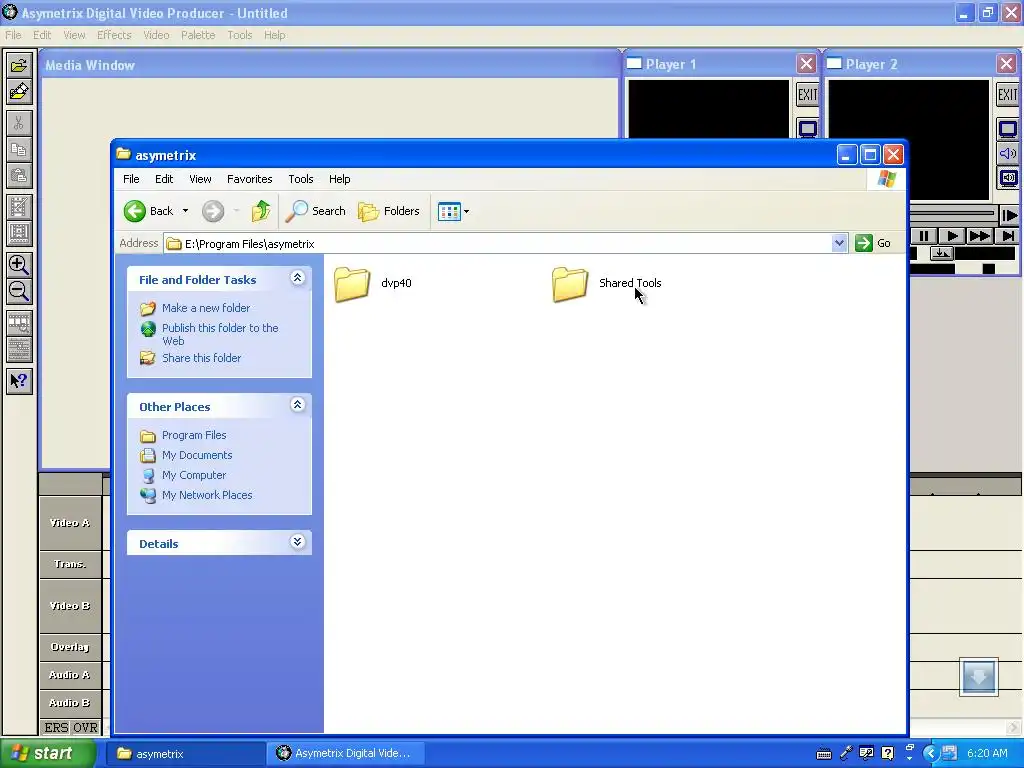Screen dimensions: 1024x768
Task: Click the mark-in arrow button in Player 2
Action: [941, 253]
